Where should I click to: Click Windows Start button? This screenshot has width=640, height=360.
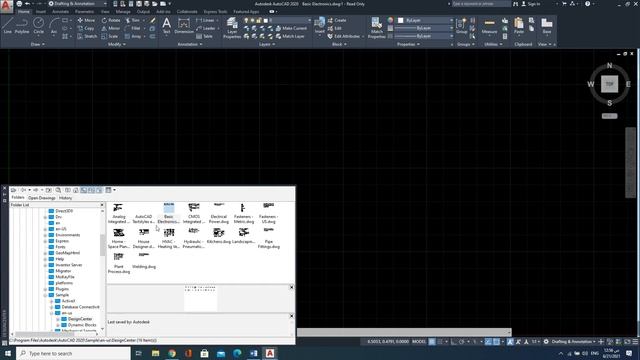(x=8, y=353)
